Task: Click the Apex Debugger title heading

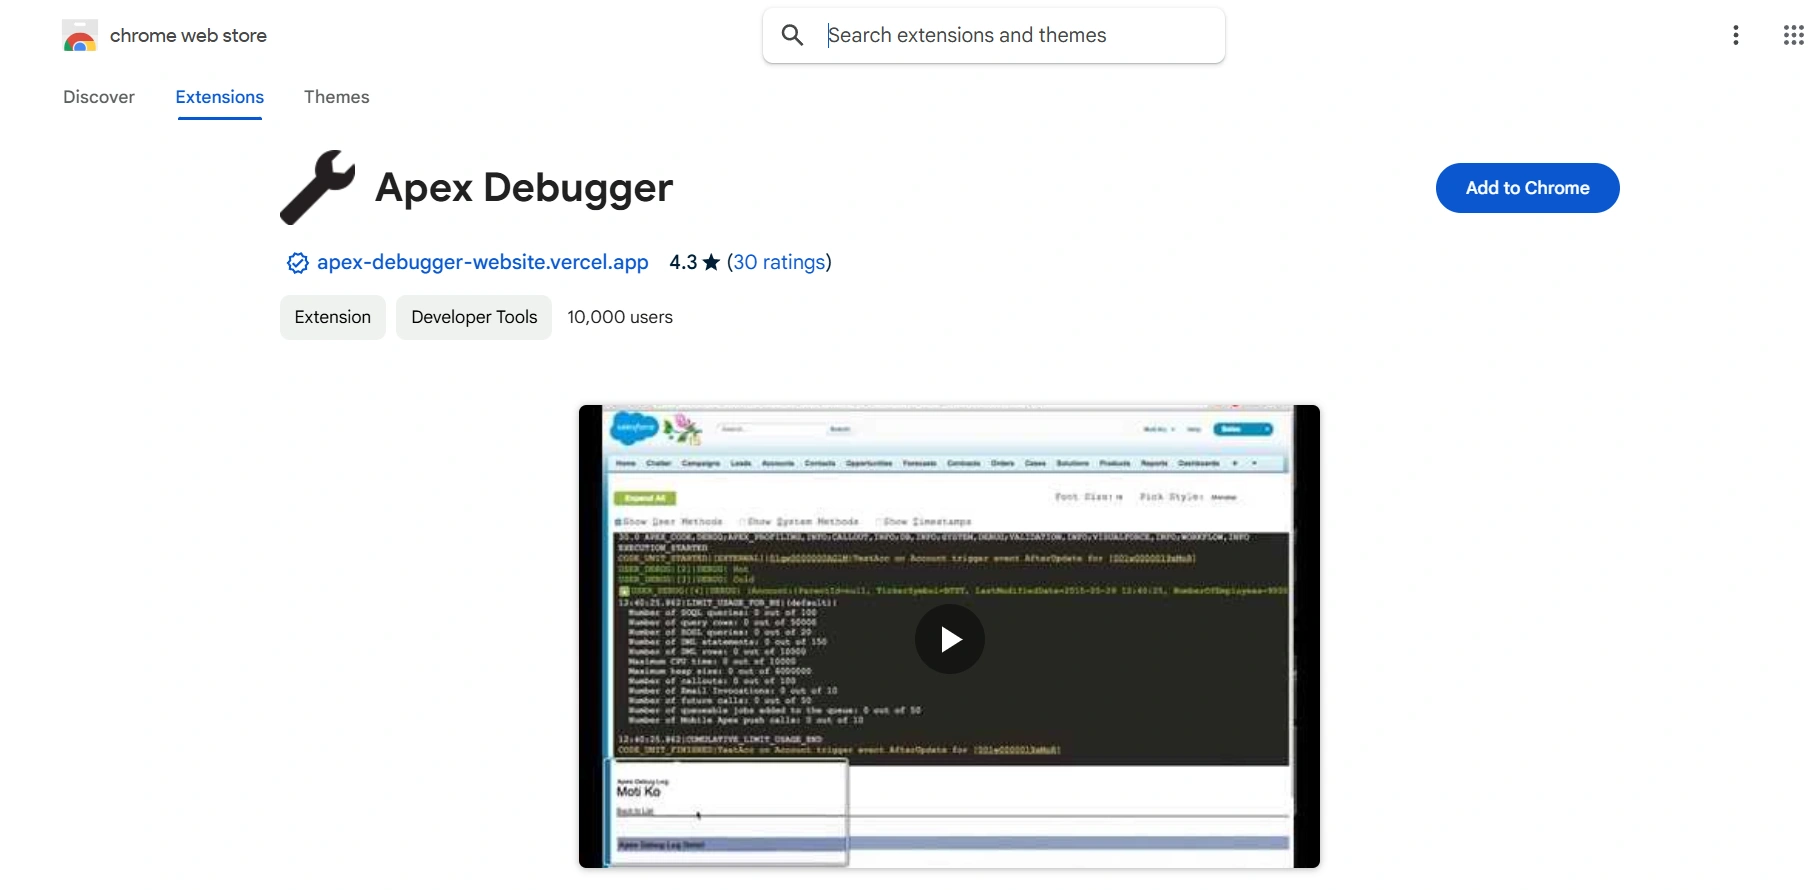Action: (524, 187)
